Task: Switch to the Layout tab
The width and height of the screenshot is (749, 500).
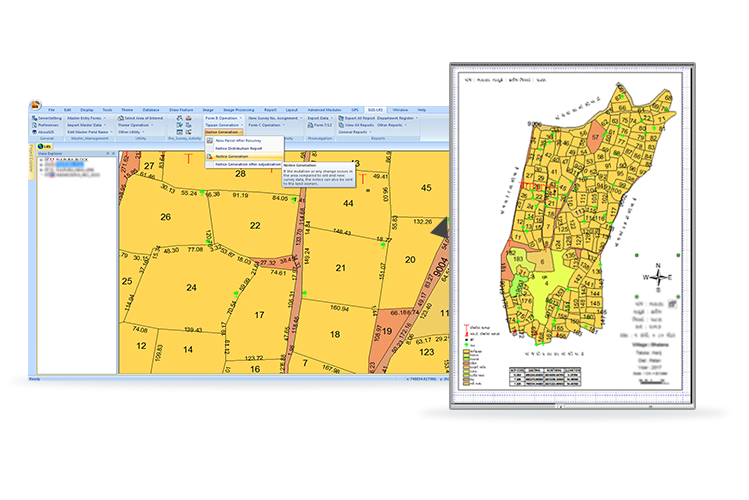Action: pyautogui.click(x=291, y=110)
